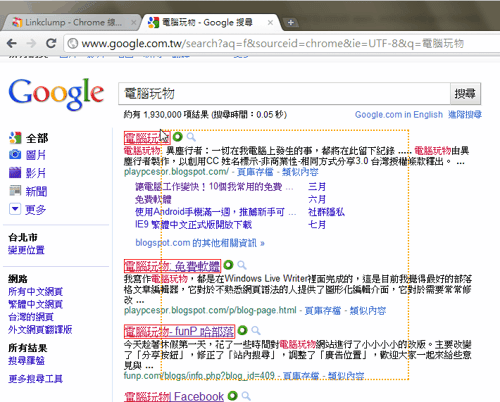Click green circle icon beside funP result
Screen dimensions: 500x402
click(x=242, y=330)
